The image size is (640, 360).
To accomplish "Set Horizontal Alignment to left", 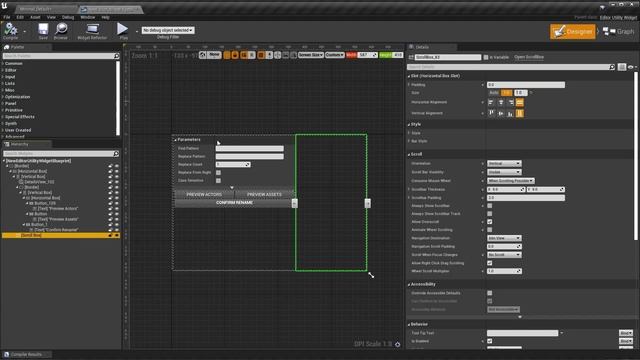I will (491, 102).
